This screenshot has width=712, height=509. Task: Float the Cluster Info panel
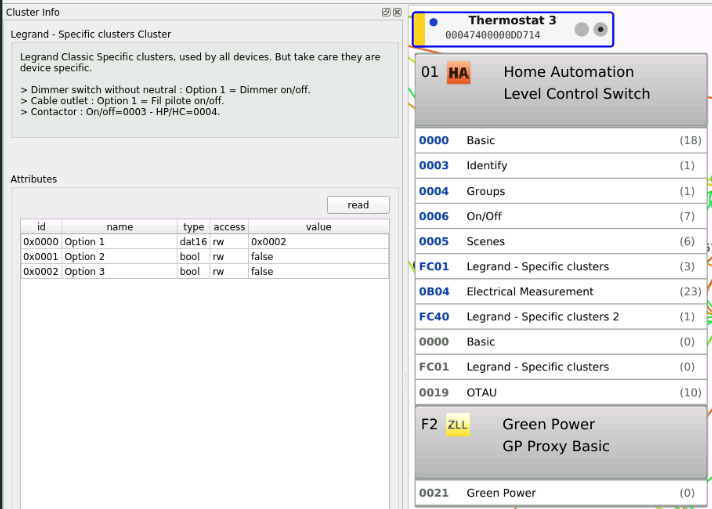point(386,12)
